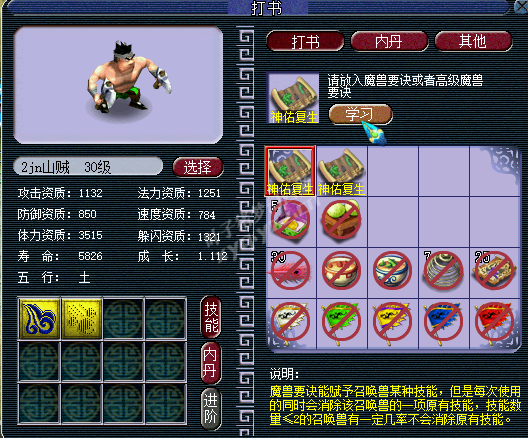Open the vertical 进阶 side tab
Viewport: 528px width, 438px height.
coord(211,409)
